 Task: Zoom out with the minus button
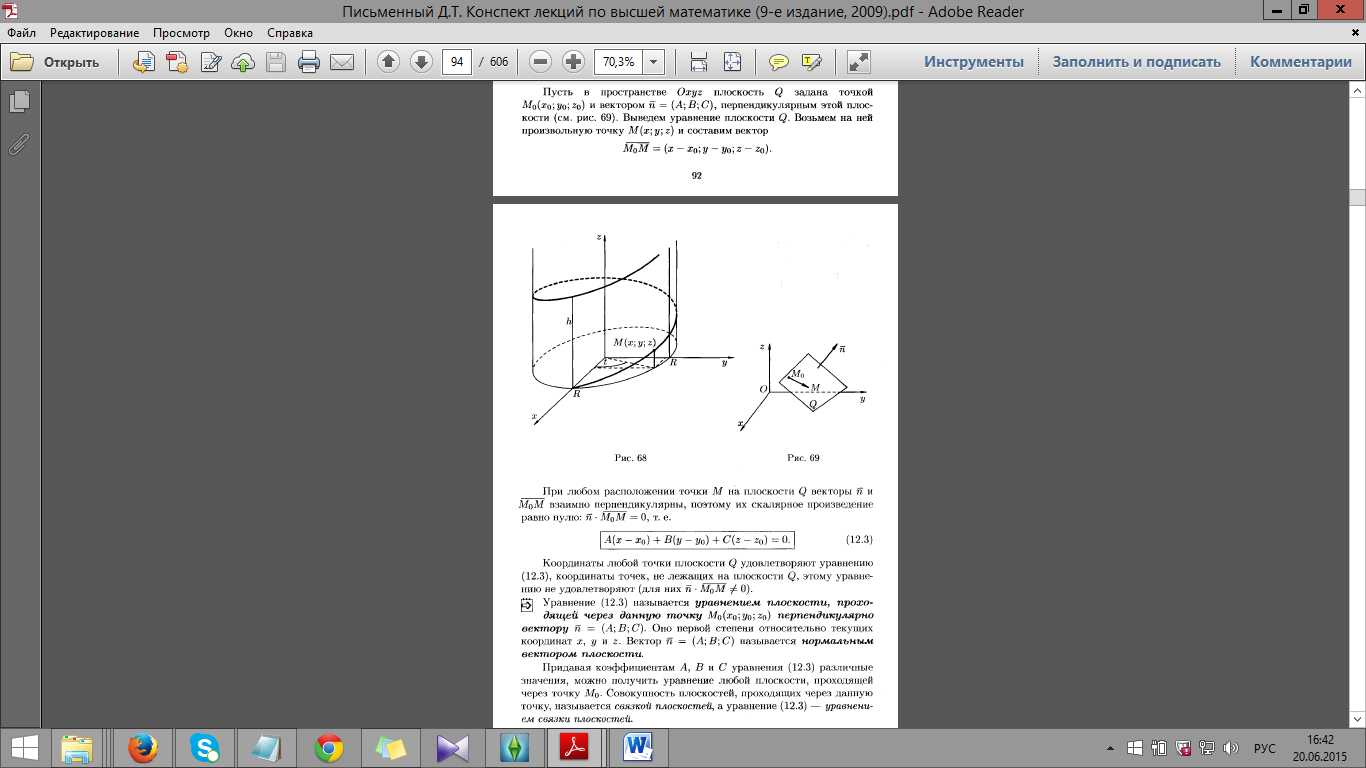541,62
